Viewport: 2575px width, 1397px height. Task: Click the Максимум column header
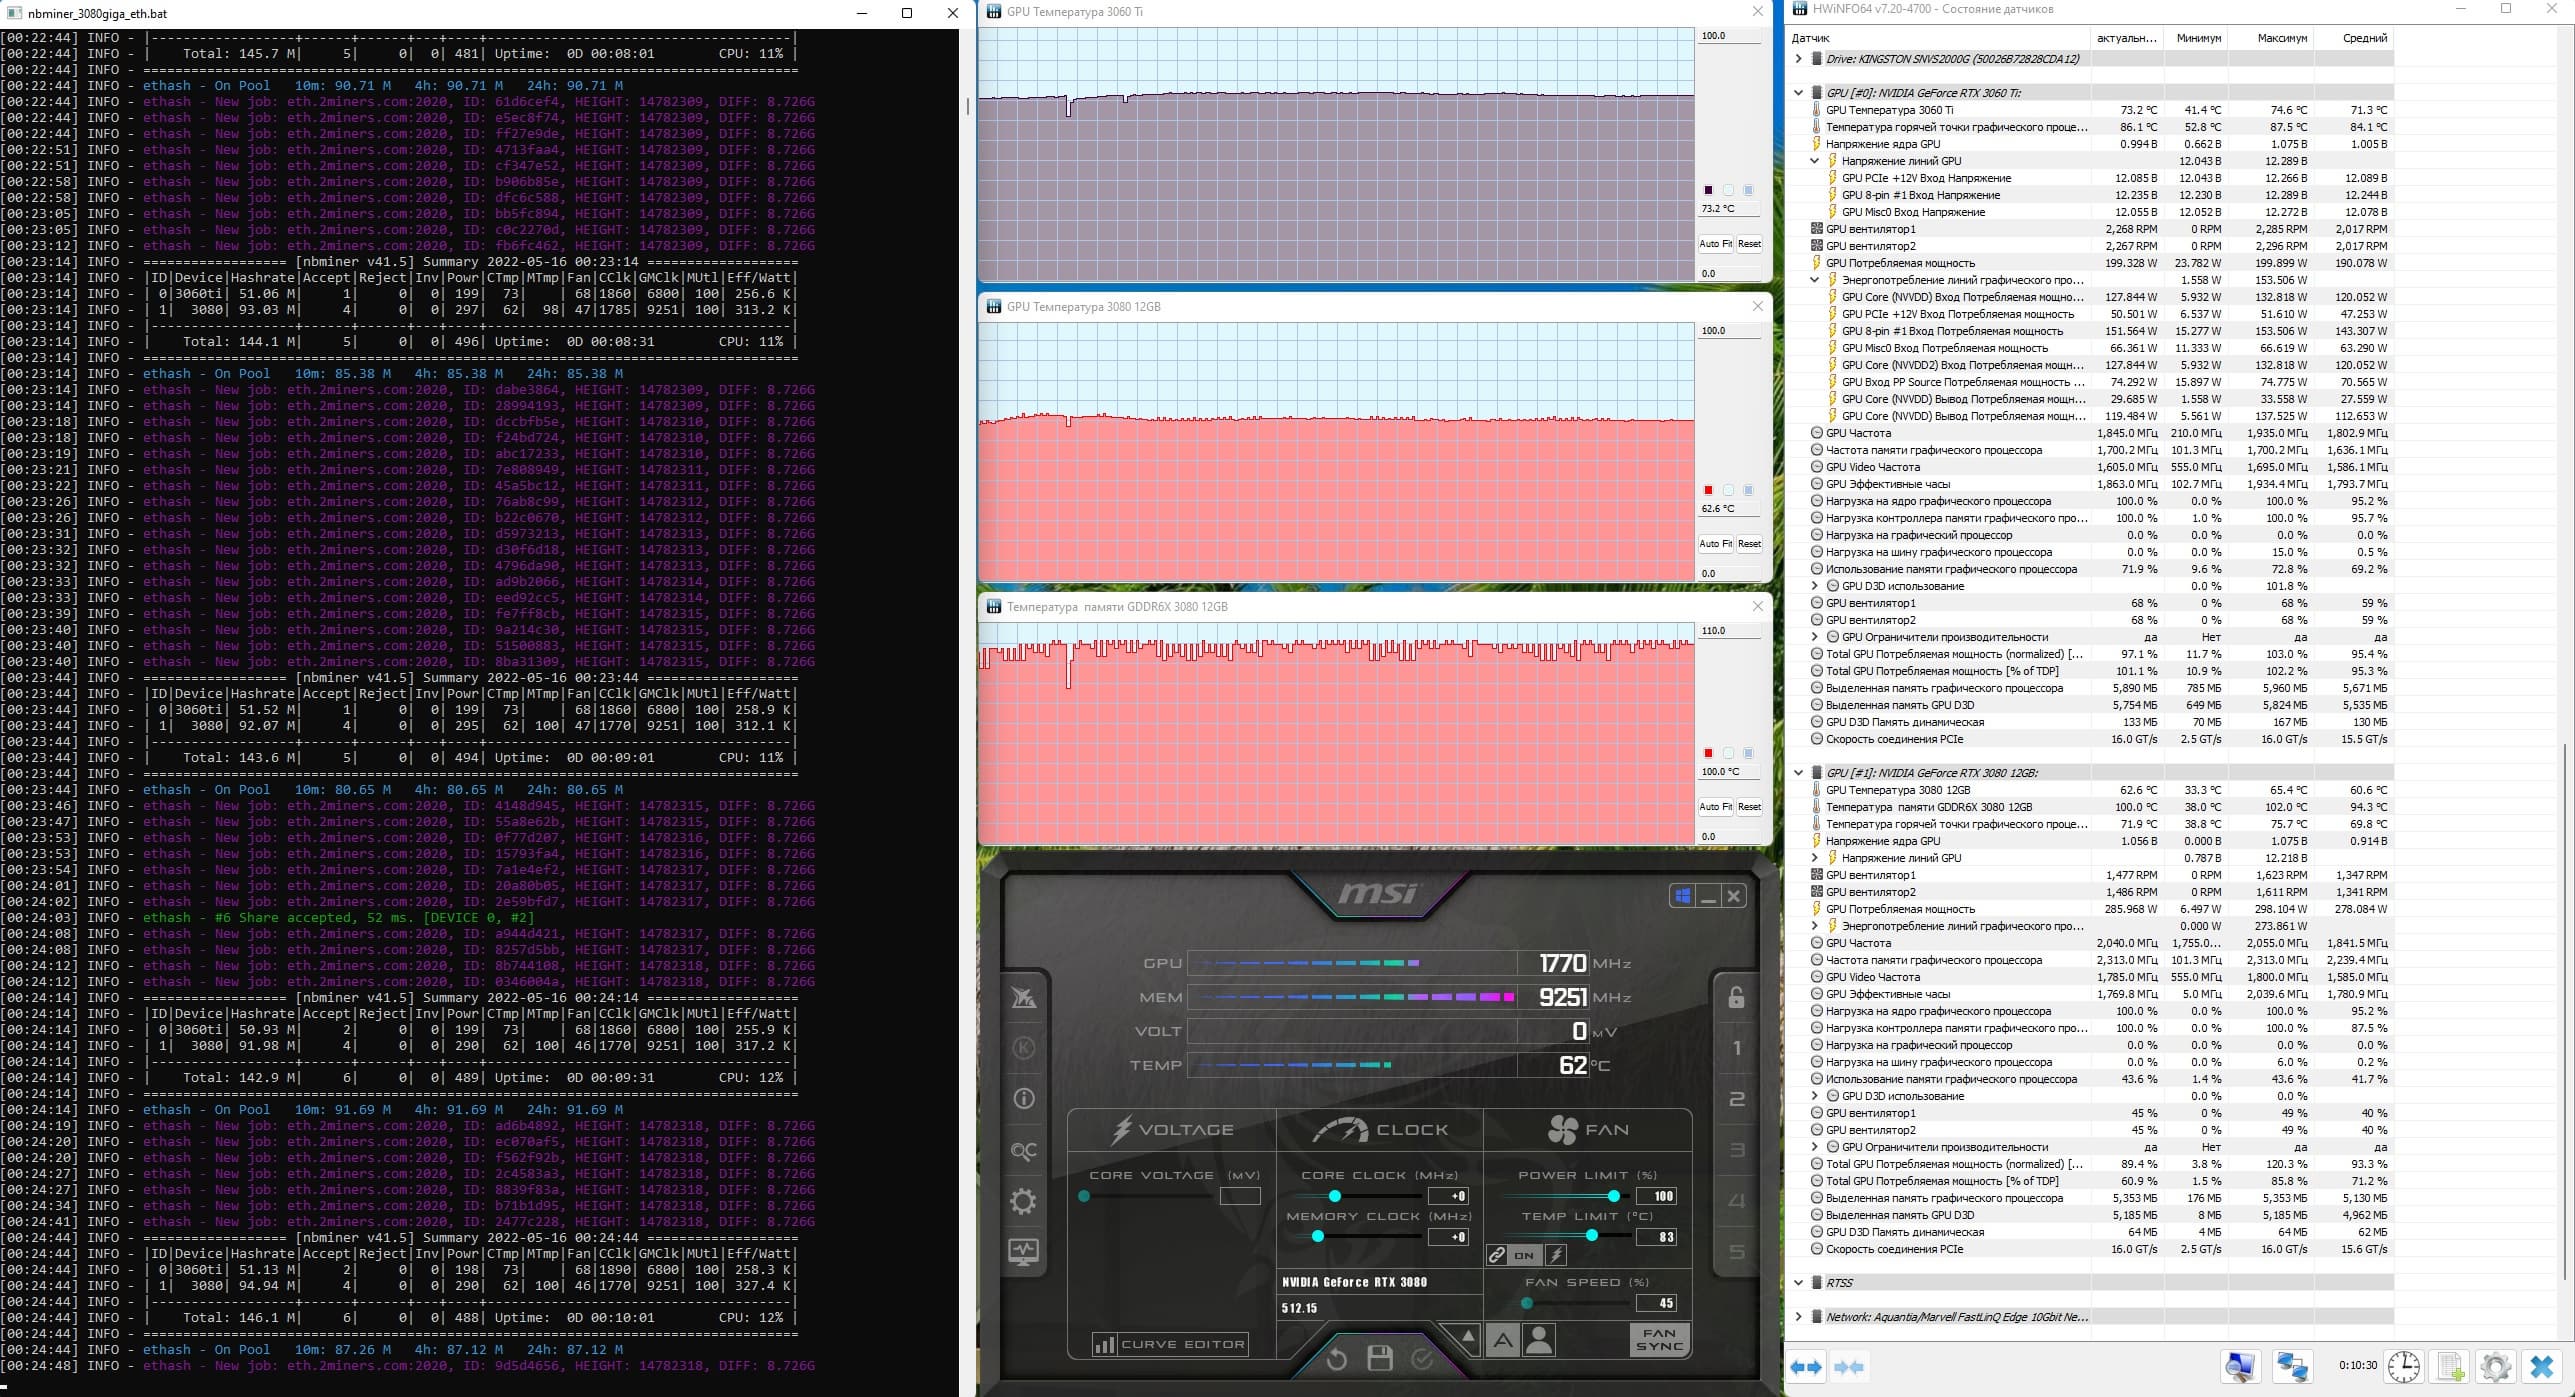pos(2282,38)
